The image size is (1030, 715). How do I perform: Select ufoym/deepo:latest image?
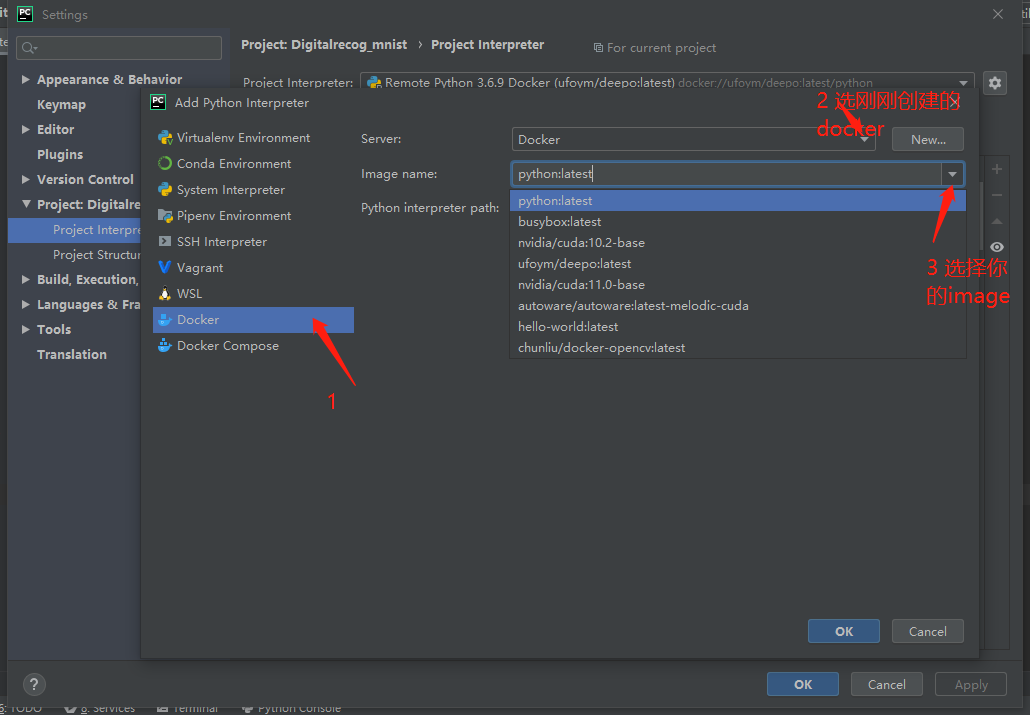point(738,264)
